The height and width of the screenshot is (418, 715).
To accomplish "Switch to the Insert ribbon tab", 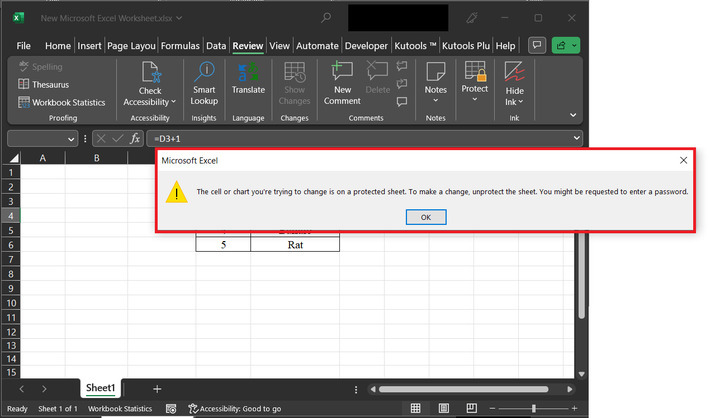I will tap(89, 46).
